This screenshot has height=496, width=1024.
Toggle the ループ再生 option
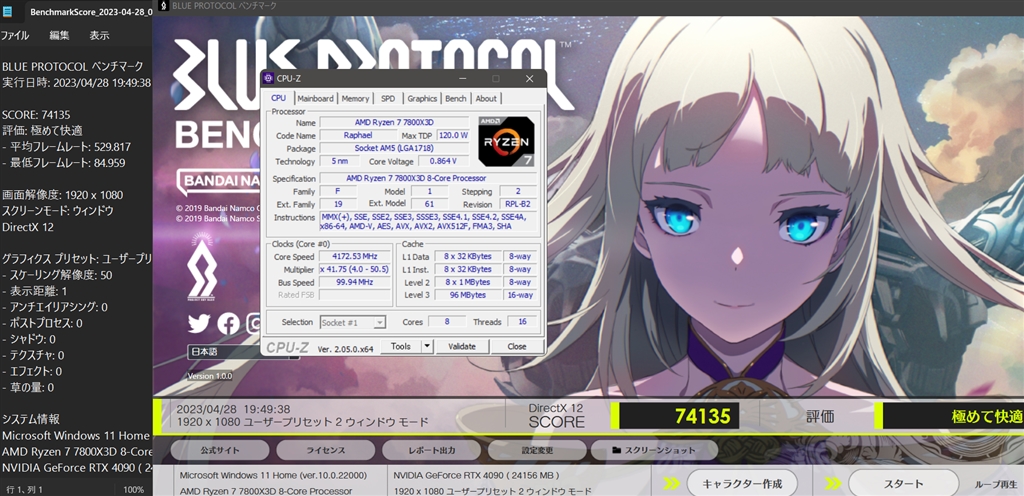(996, 484)
